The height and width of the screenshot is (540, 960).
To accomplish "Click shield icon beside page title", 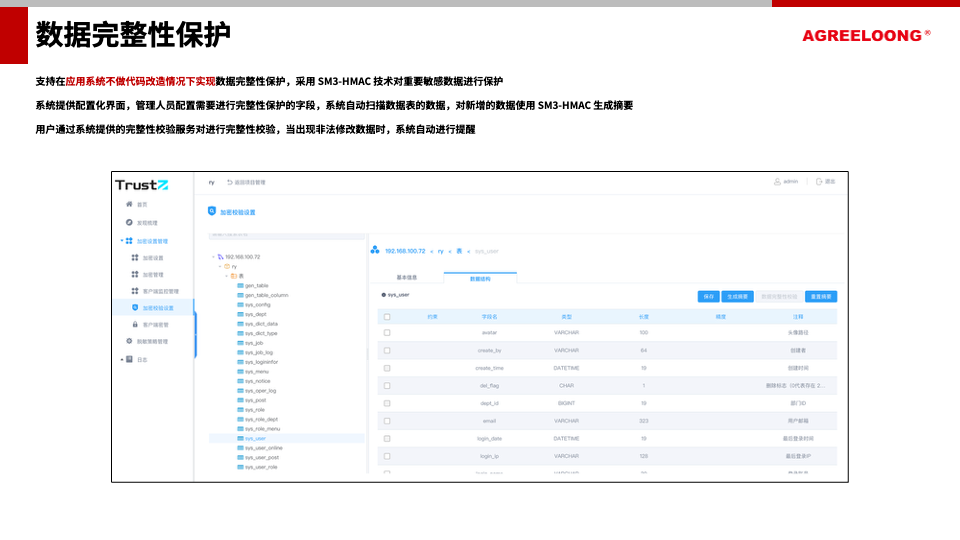I will click(212, 211).
